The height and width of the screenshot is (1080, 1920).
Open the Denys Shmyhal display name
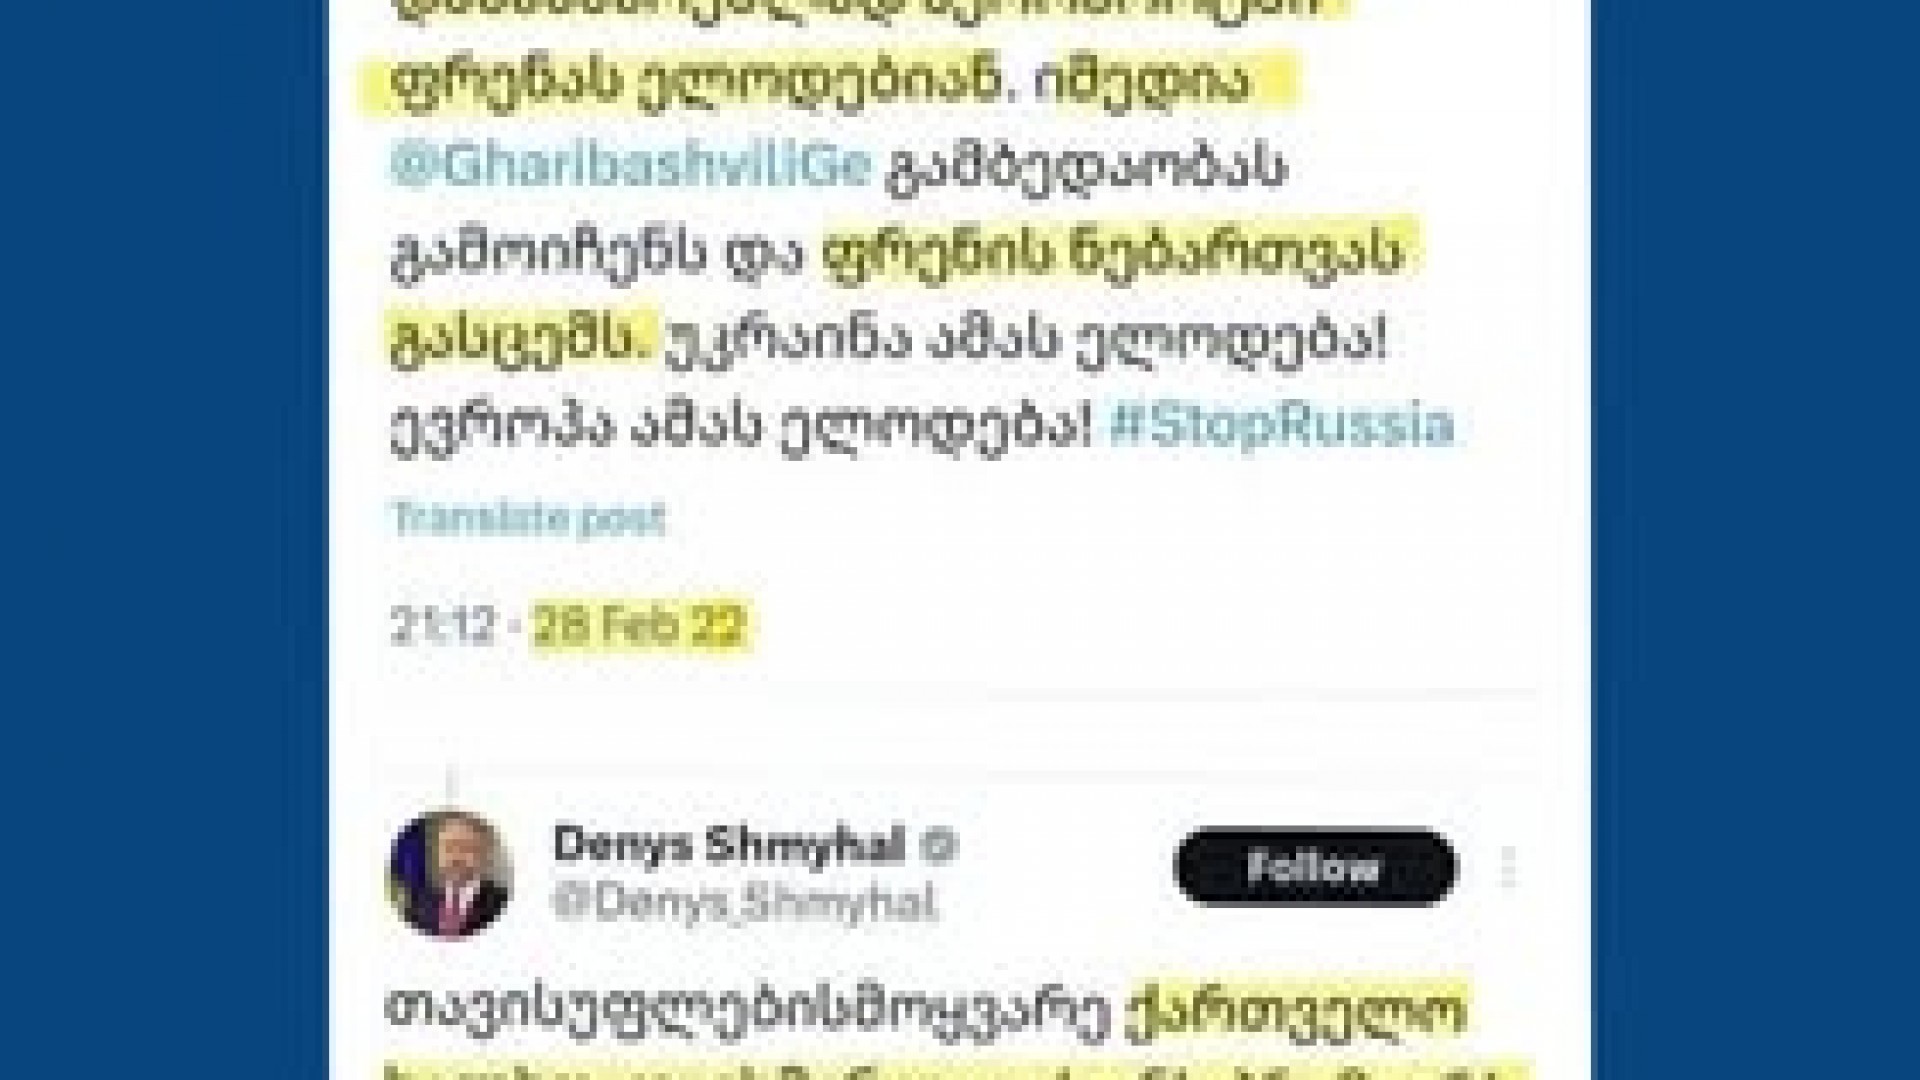tap(730, 846)
